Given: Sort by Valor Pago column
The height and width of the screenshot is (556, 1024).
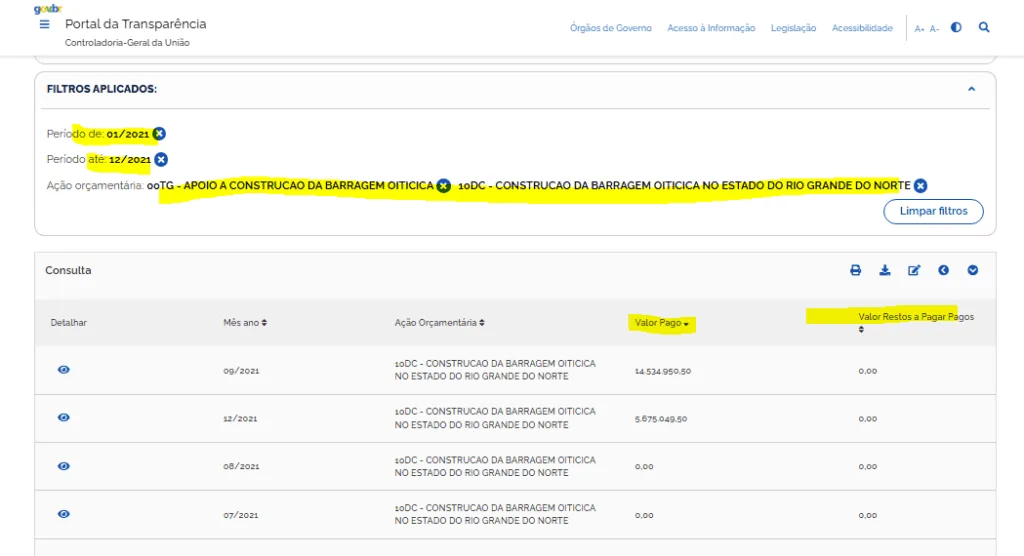Looking at the screenshot, I should pyautogui.click(x=662, y=323).
